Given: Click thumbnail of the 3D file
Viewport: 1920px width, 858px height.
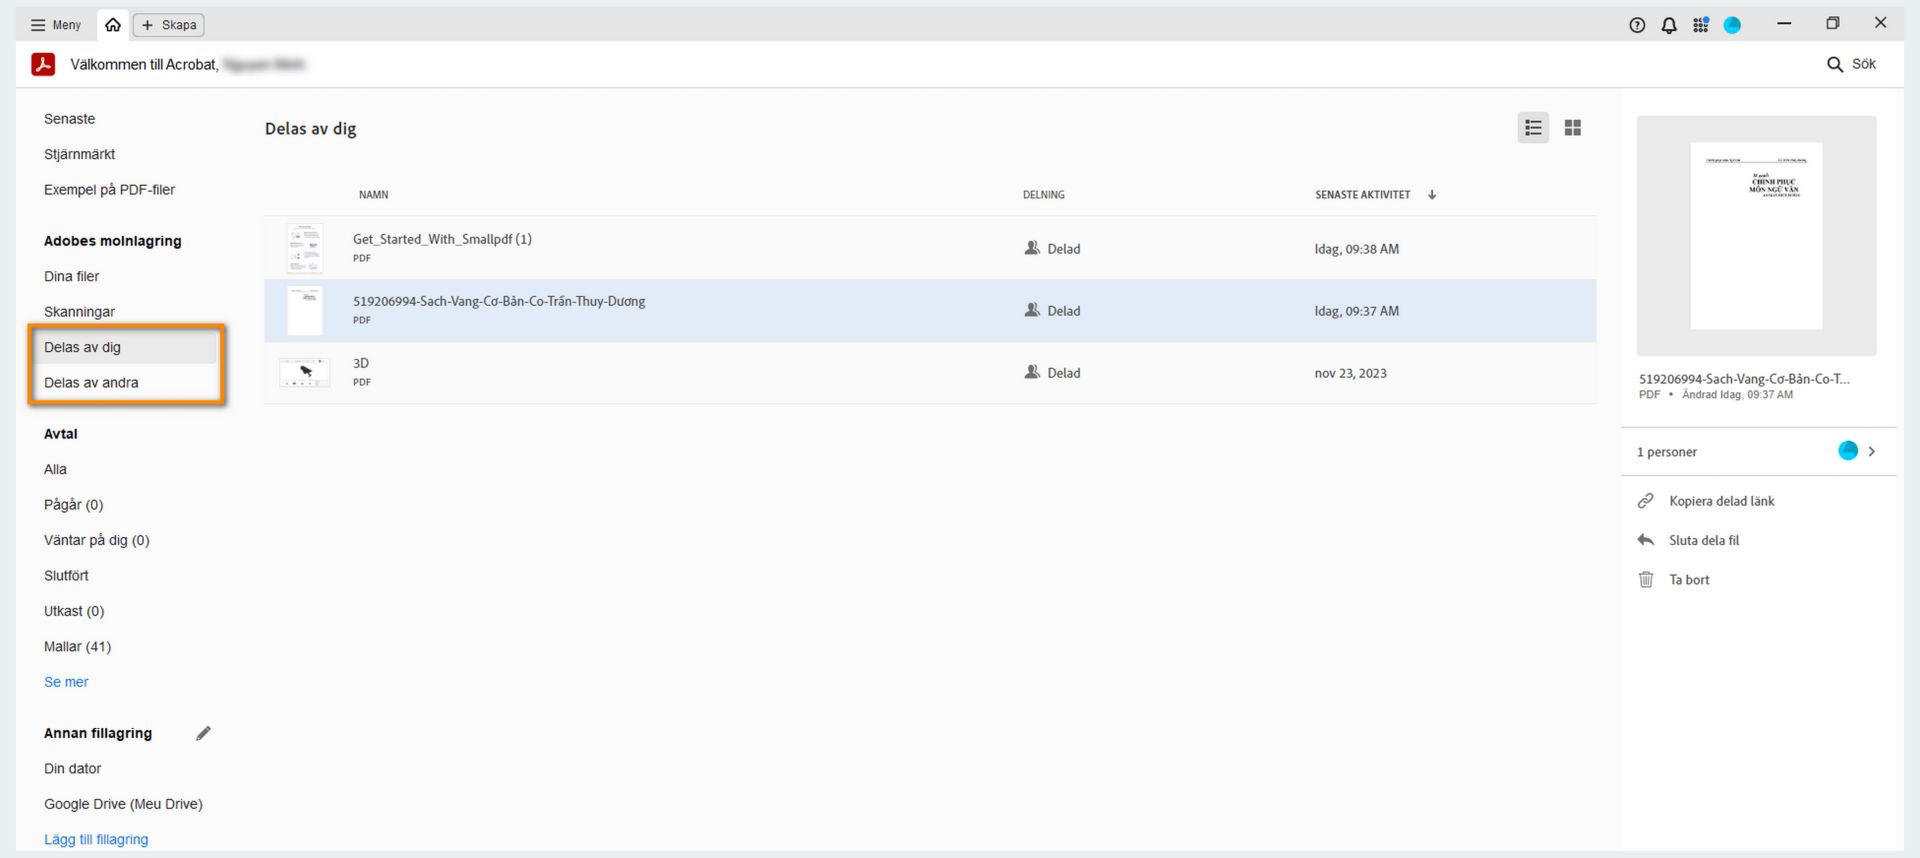Looking at the screenshot, I should coord(305,373).
